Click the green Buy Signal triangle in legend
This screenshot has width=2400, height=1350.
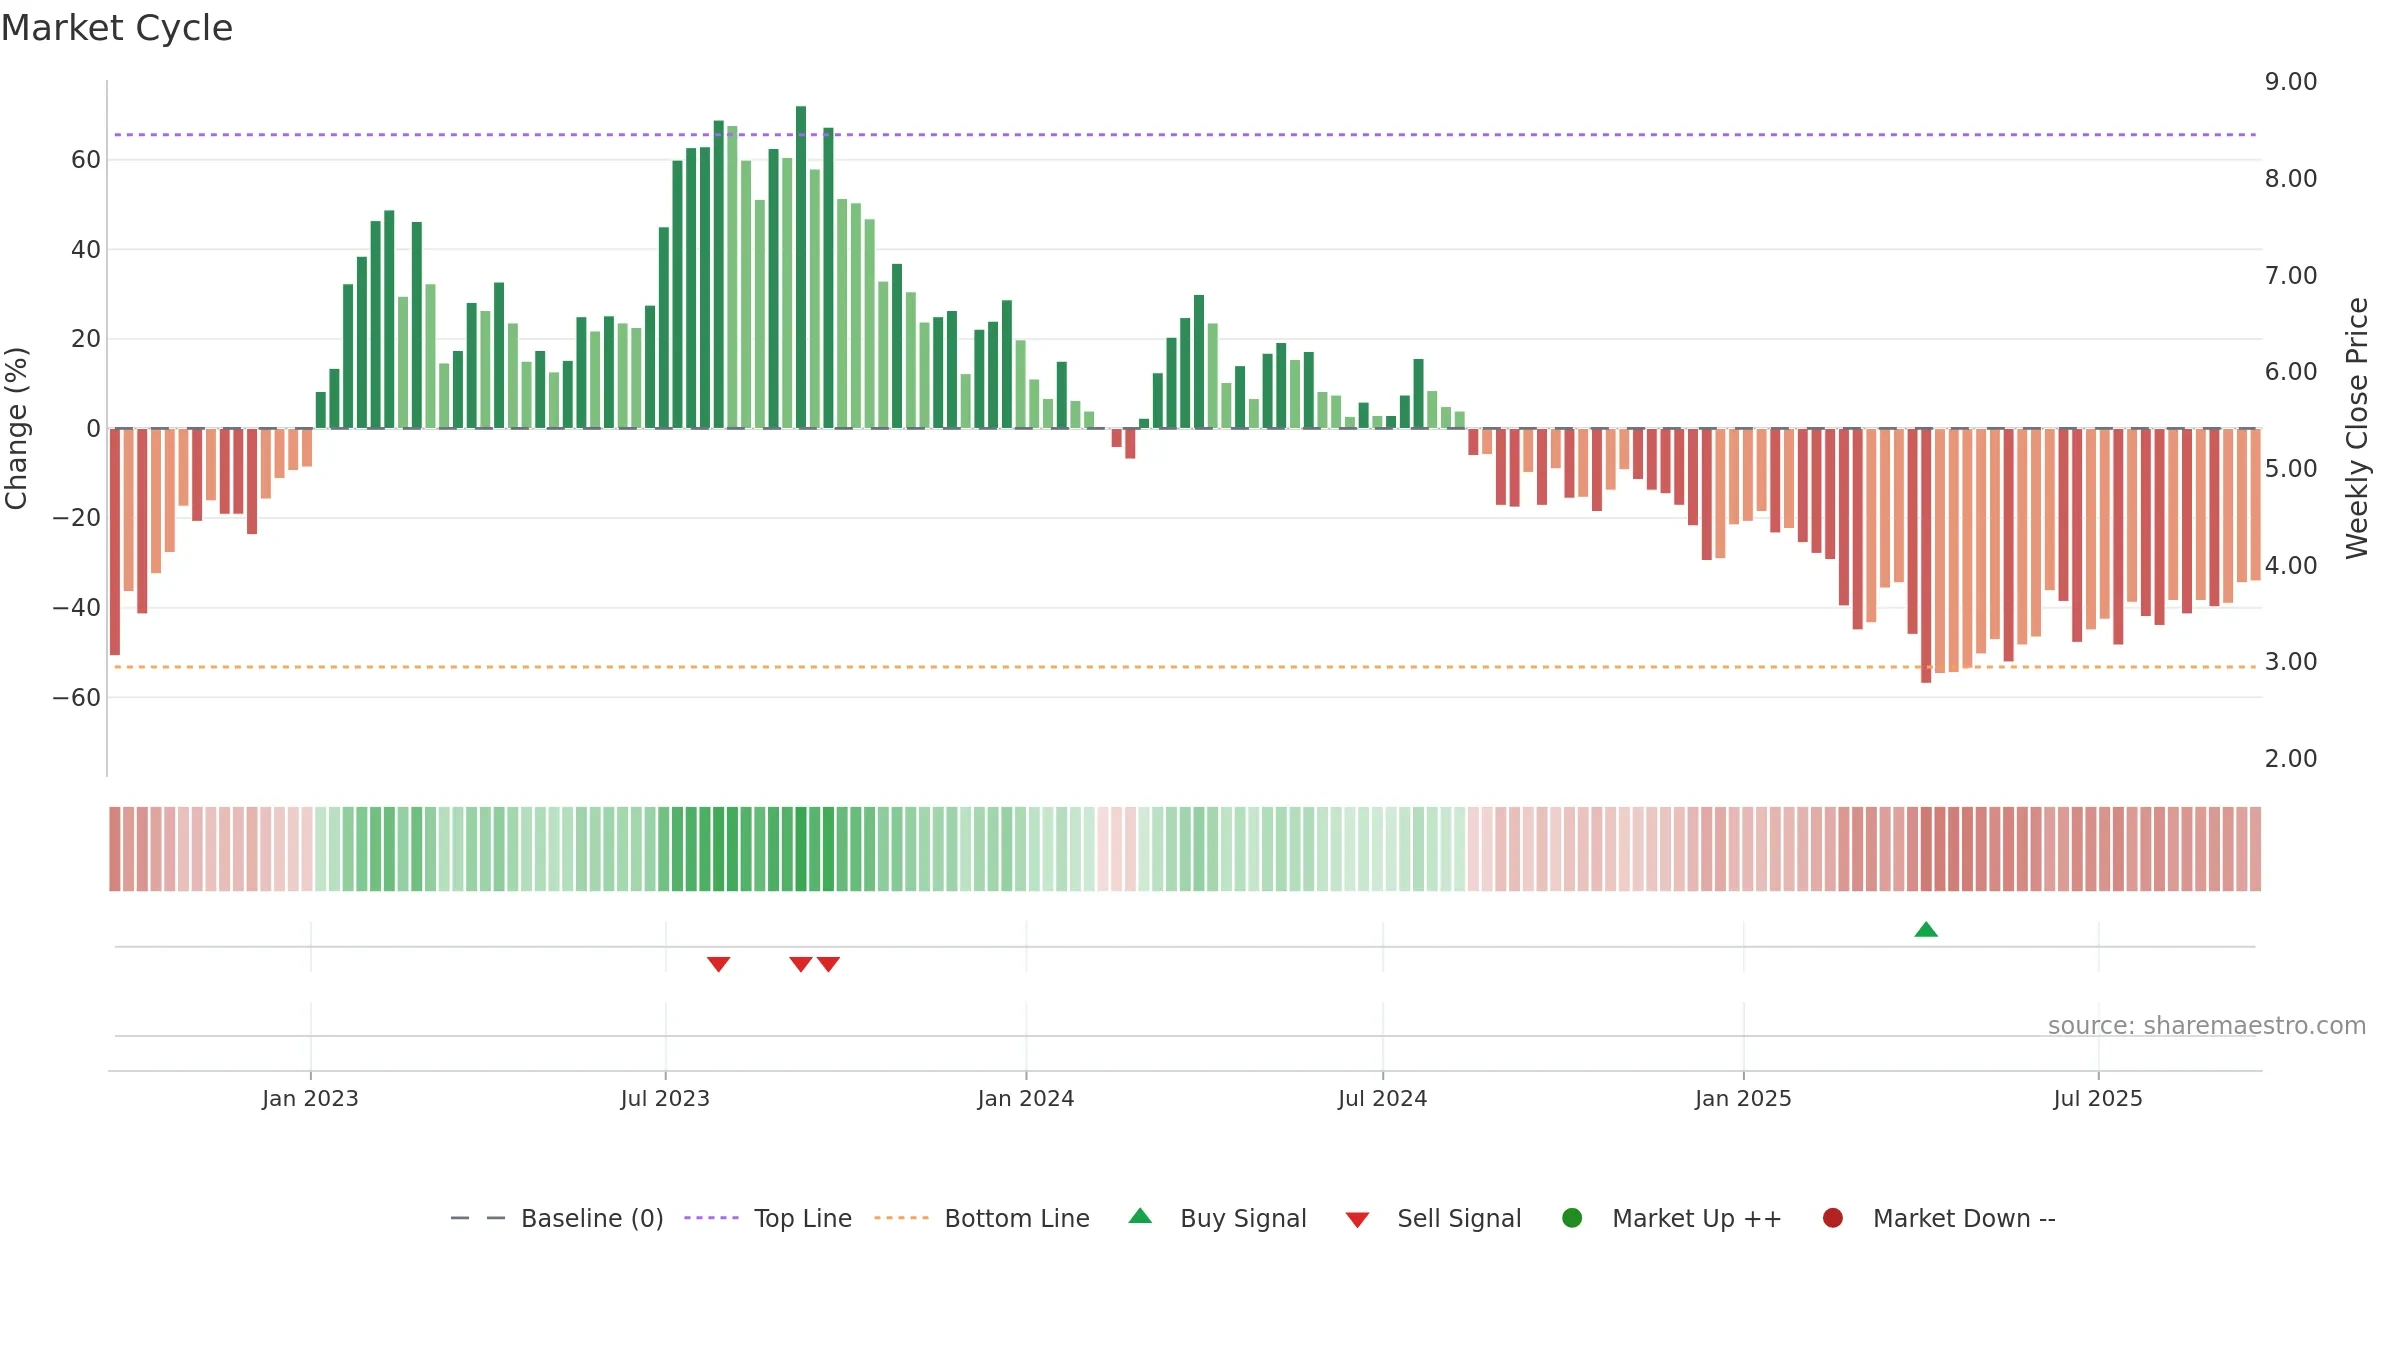[x=1140, y=1216]
